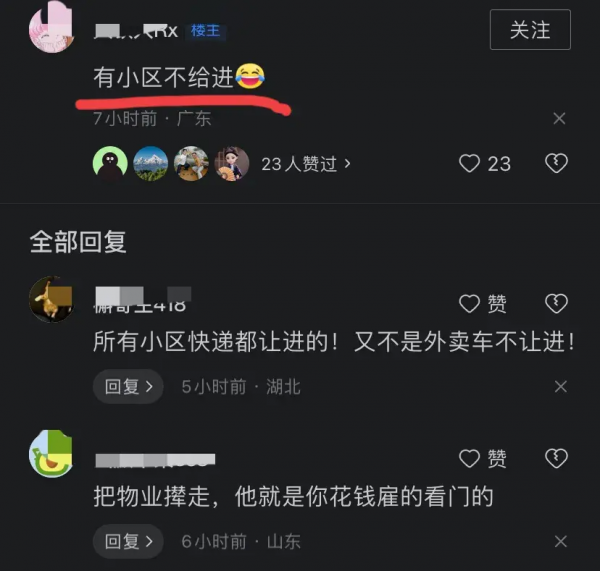Viewport: 600px width, 571px height.
Task: Reply to the Hubei comment via 回复
Action: (x=128, y=387)
